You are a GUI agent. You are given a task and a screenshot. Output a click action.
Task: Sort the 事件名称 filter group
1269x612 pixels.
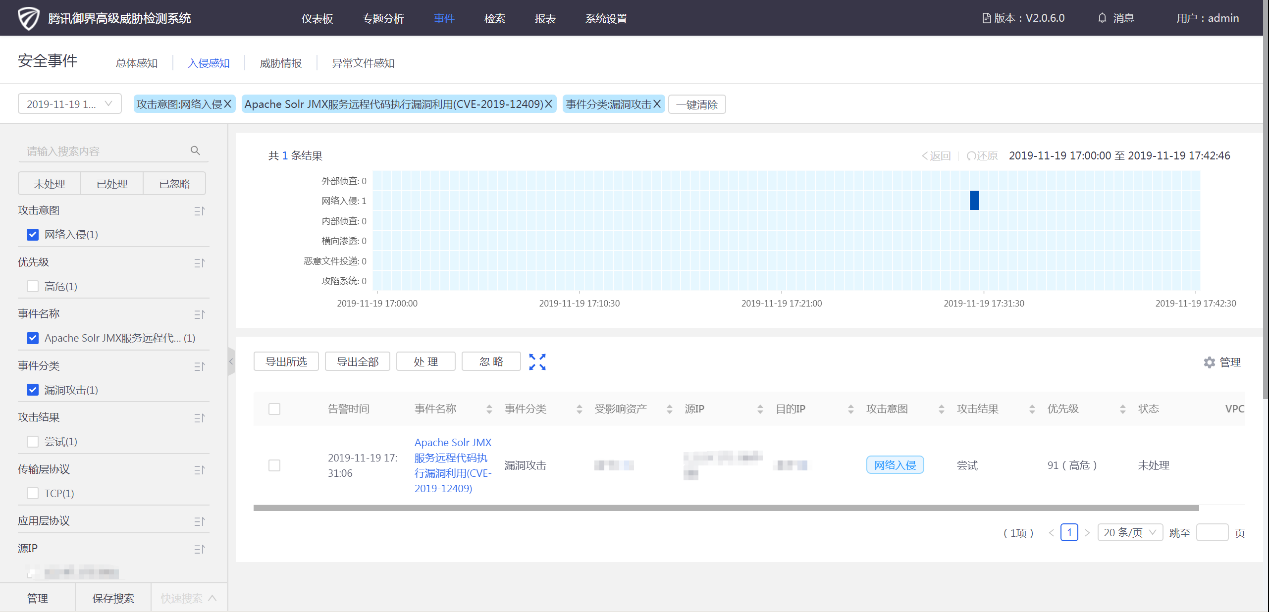199,314
